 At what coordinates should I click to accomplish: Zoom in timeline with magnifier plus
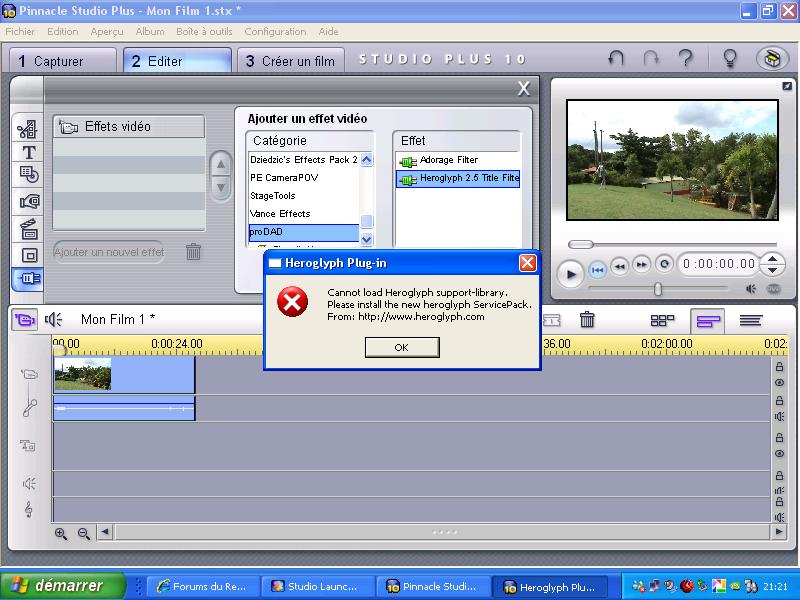pyautogui.click(x=61, y=534)
